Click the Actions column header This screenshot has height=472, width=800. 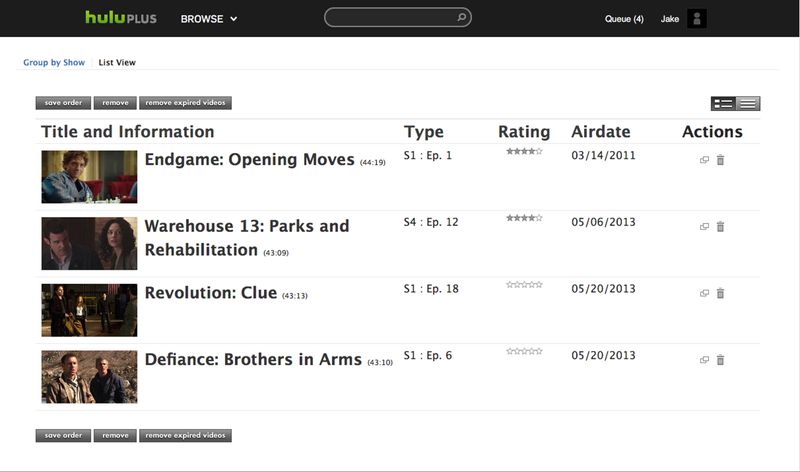pyautogui.click(x=712, y=132)
